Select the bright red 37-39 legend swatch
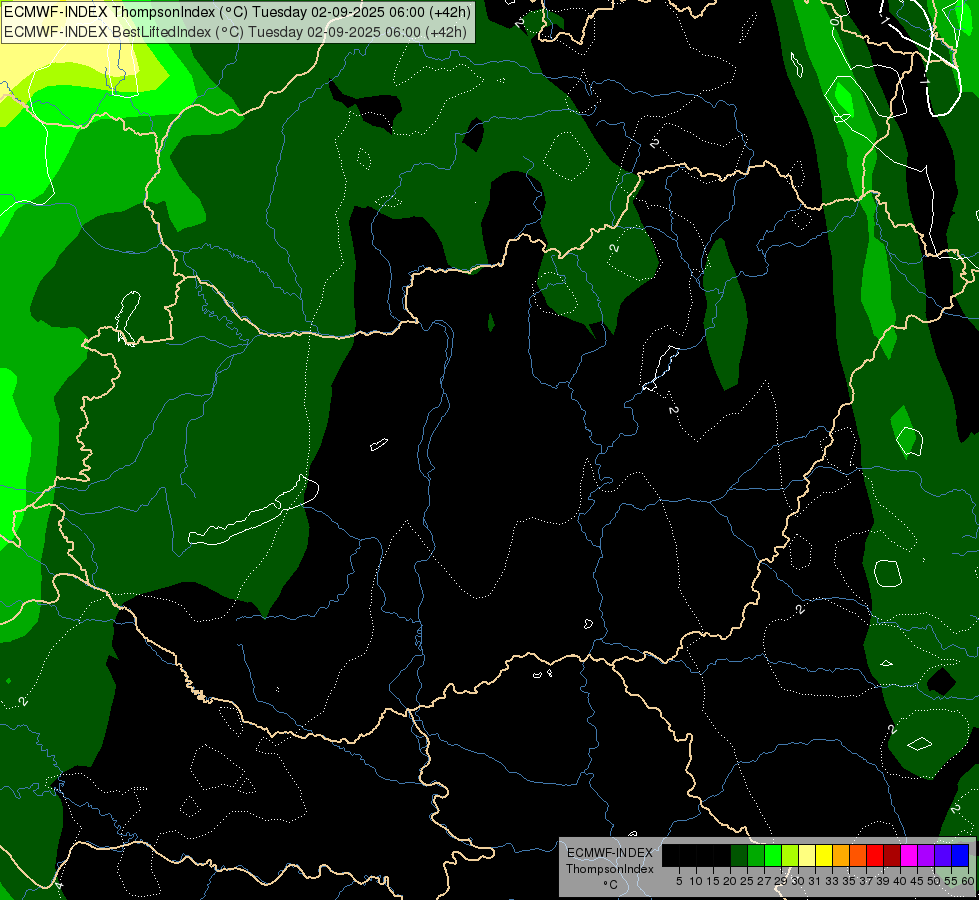Screen dimensions: 979x900 coord(875,855)
